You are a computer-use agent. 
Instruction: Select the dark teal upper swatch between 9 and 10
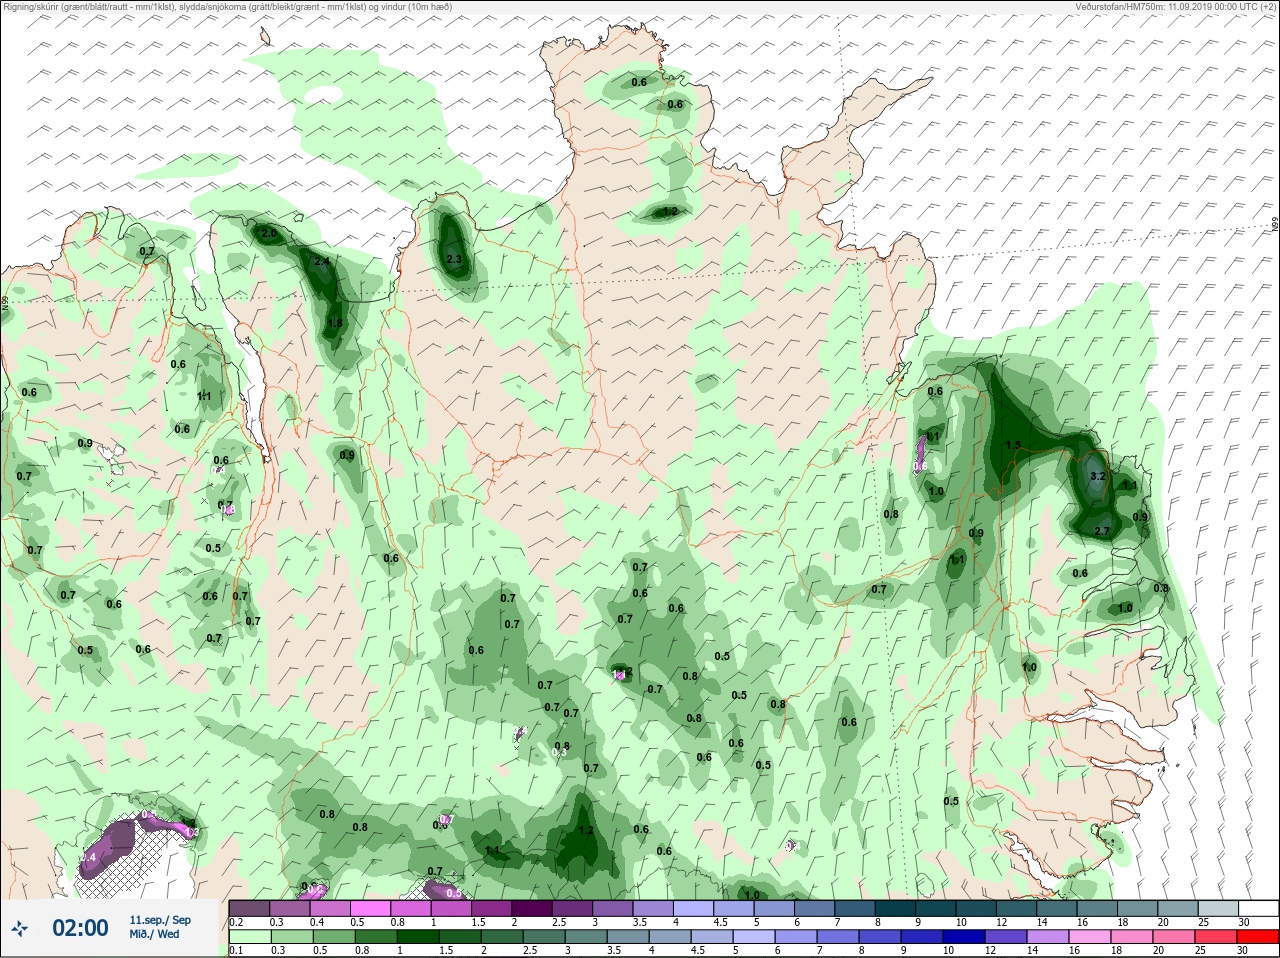936,908
